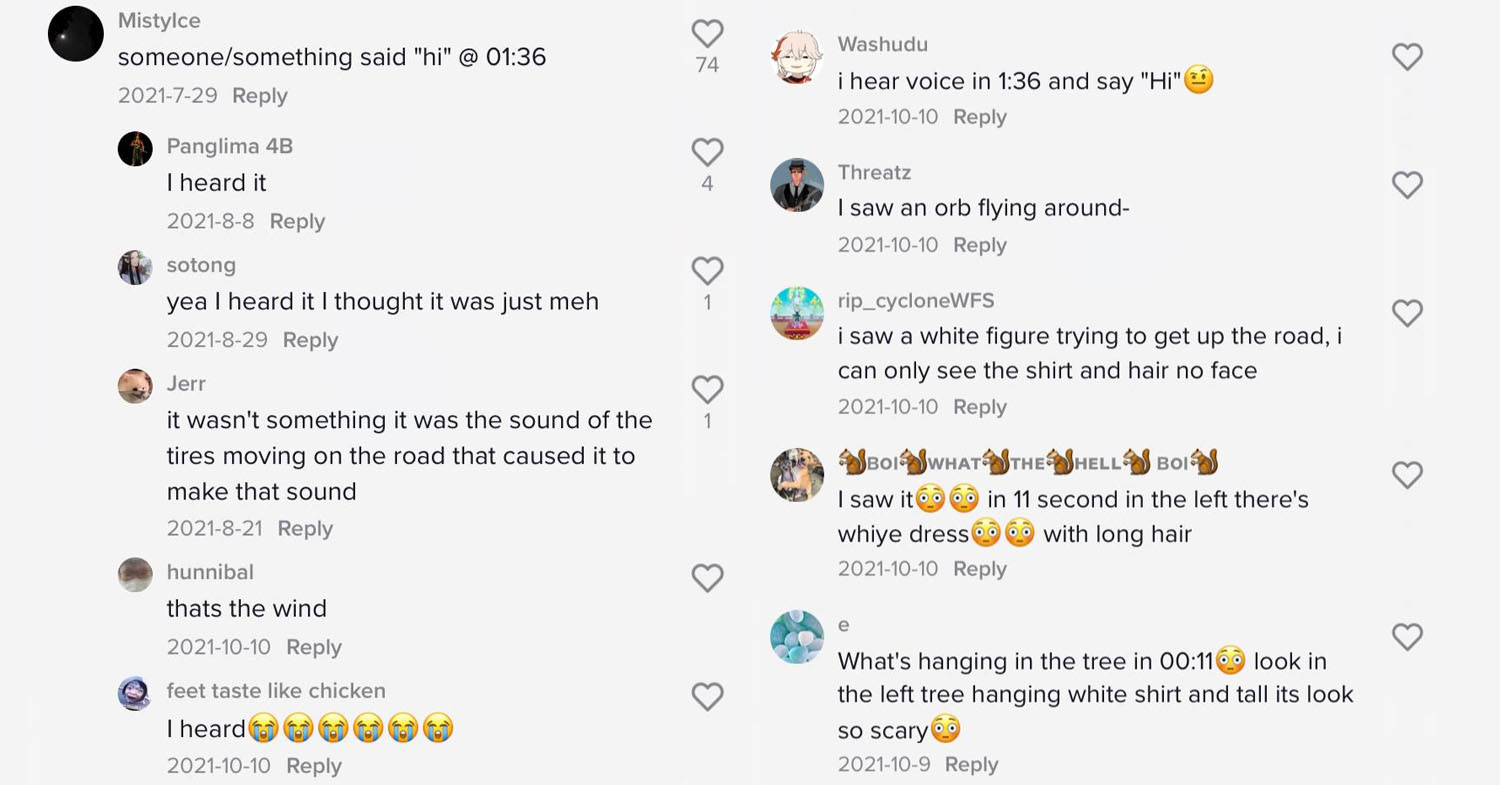1500x785 pixels.
Task: Open MistyIce's profile picture
Action: (x=76, y=34)
